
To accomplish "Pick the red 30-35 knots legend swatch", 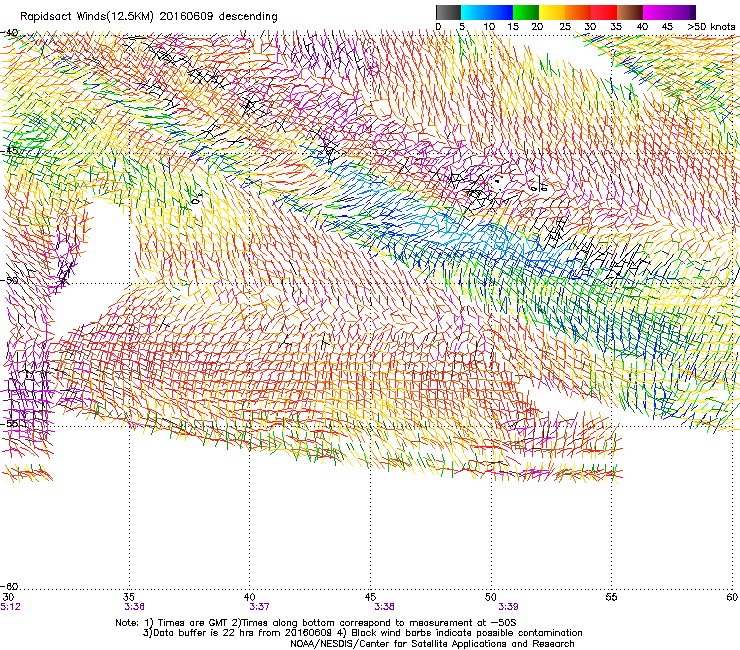I will click(x=604, y=12).
